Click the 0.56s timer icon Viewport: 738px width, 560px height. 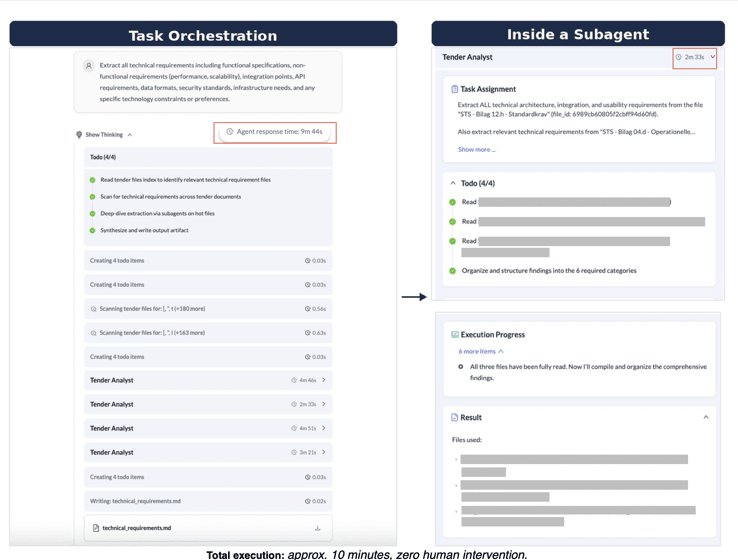click(x=307, y=309)
